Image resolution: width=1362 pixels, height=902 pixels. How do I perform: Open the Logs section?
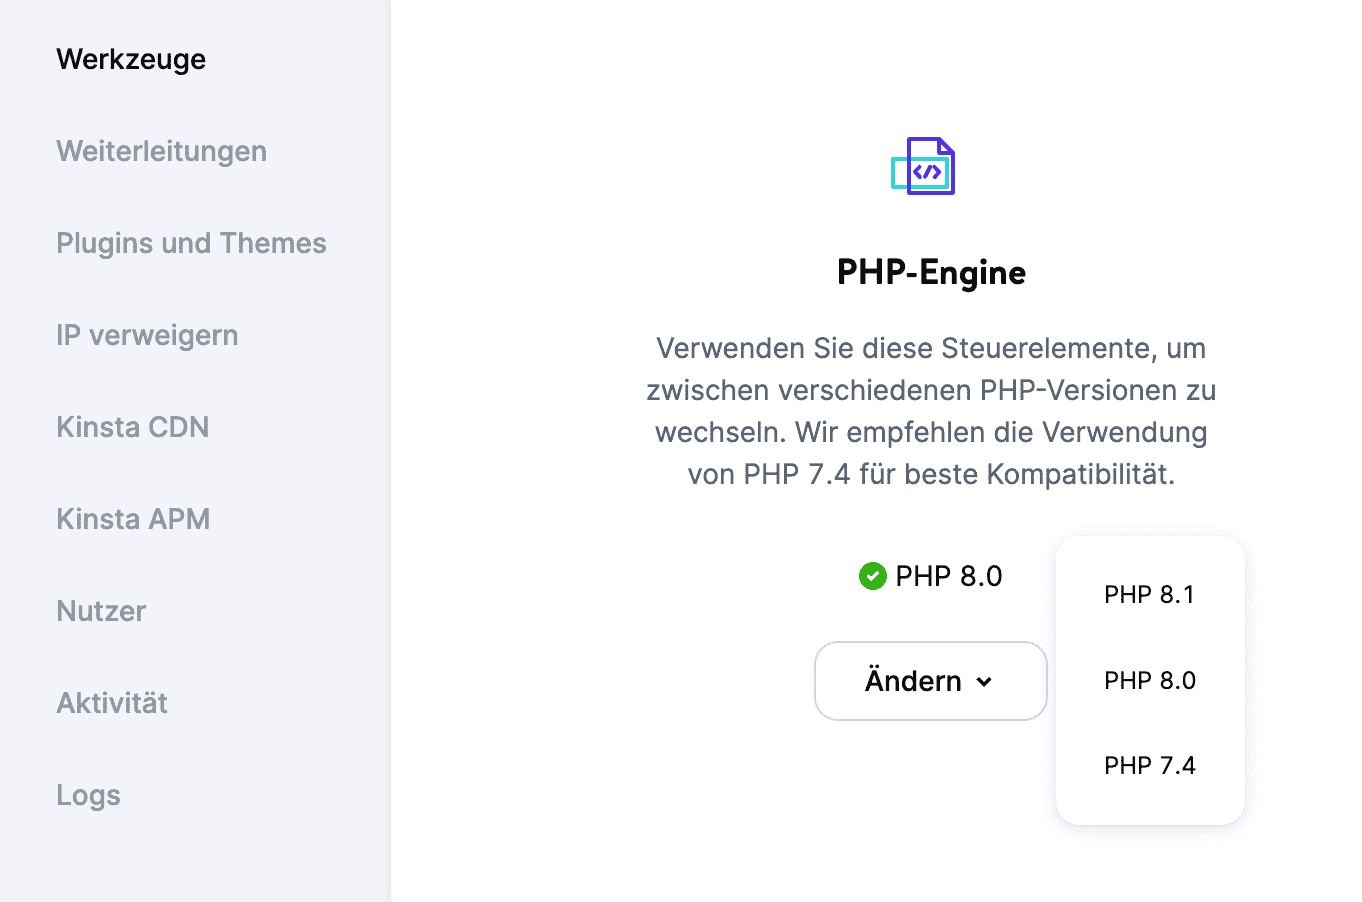[88, 796]
